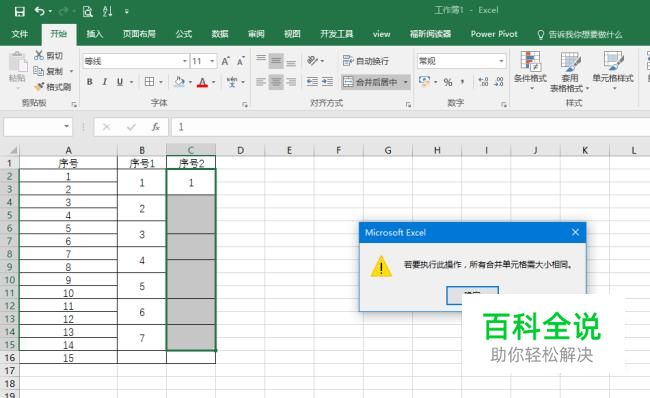Open Print Preview from quick access toolbar
Image resolution: width=650 pixels, height=398 pixels.
87,11
